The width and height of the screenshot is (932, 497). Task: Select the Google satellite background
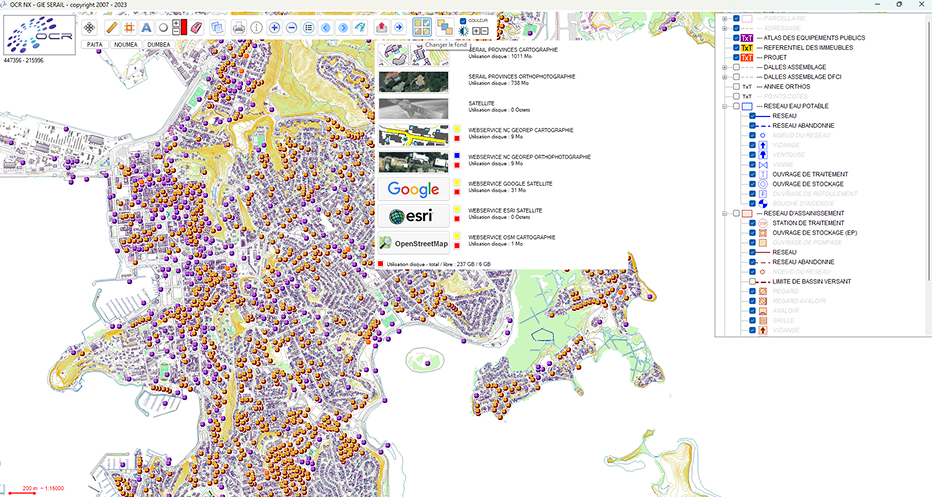[413, 189]
